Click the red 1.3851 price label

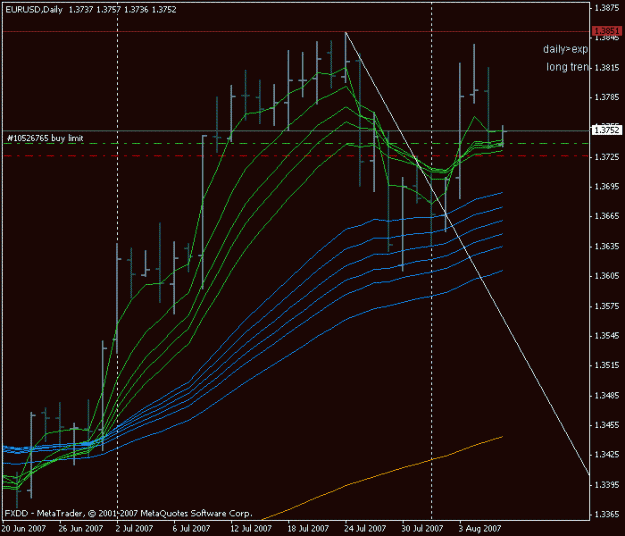point(606,31)
